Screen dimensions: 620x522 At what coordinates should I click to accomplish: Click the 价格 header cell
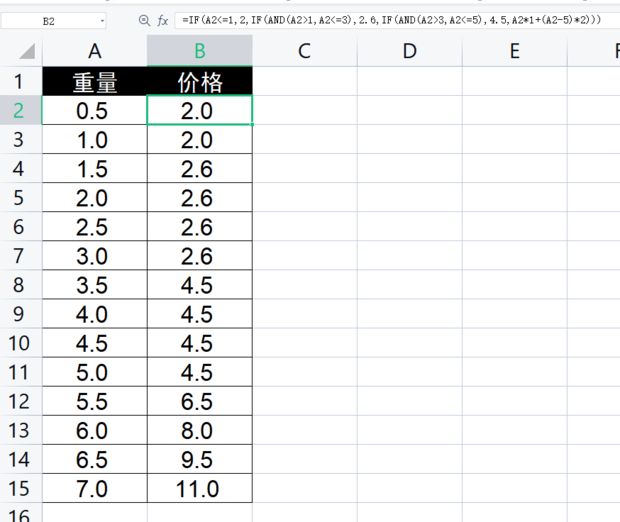coord(200,81)
